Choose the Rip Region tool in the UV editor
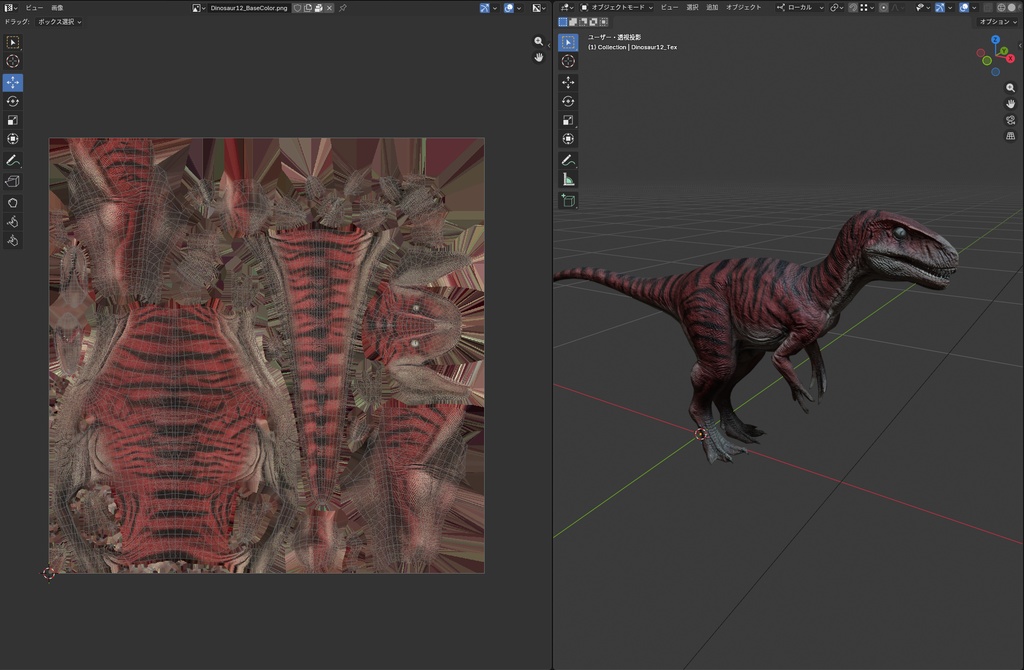This screenshot has height=670, width=1024. click(x=12, y=182)
